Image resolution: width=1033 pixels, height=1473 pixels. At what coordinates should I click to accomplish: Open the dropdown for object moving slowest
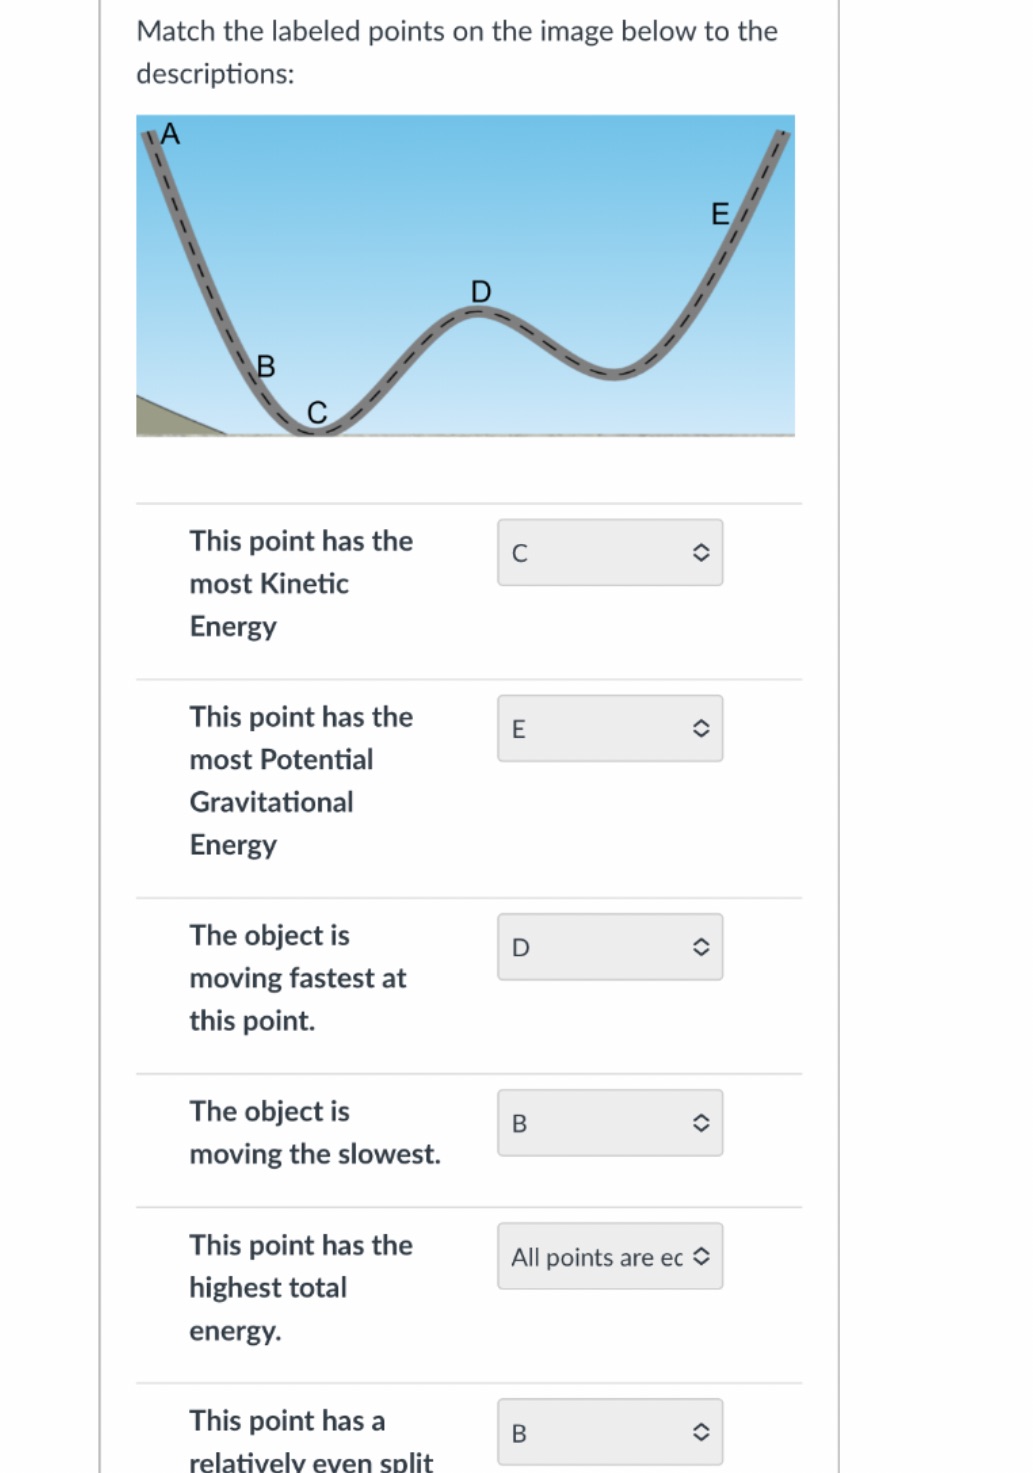[610, 1122]
